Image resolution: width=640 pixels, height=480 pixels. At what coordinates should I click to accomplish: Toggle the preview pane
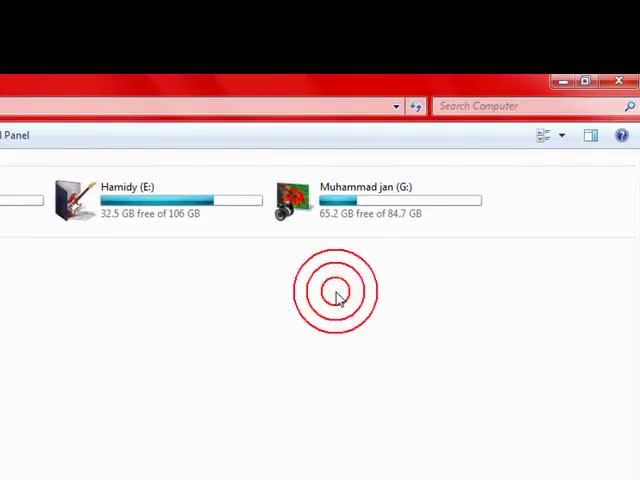click(591, 135)
